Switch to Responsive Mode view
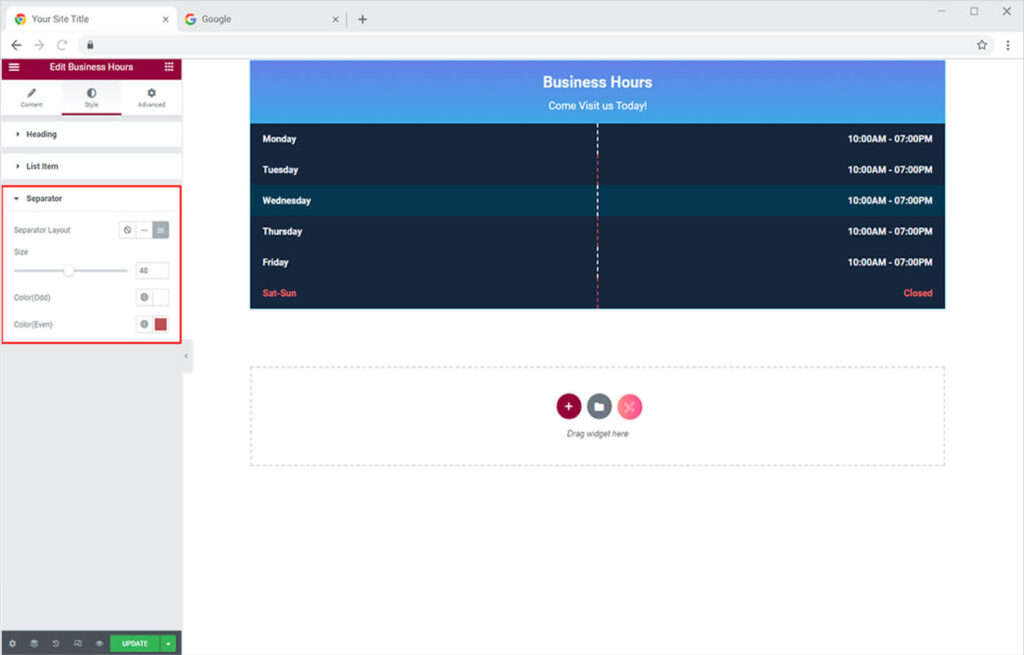This screenshot has width=1024, height=655. [78, 644]
